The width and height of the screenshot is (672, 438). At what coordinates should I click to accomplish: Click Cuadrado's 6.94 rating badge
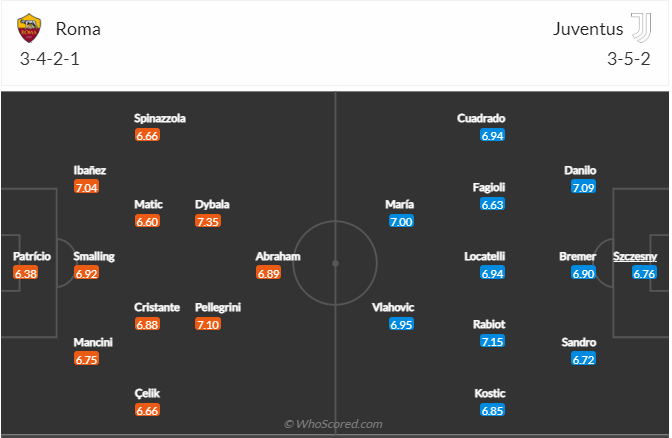pos(492,135)
